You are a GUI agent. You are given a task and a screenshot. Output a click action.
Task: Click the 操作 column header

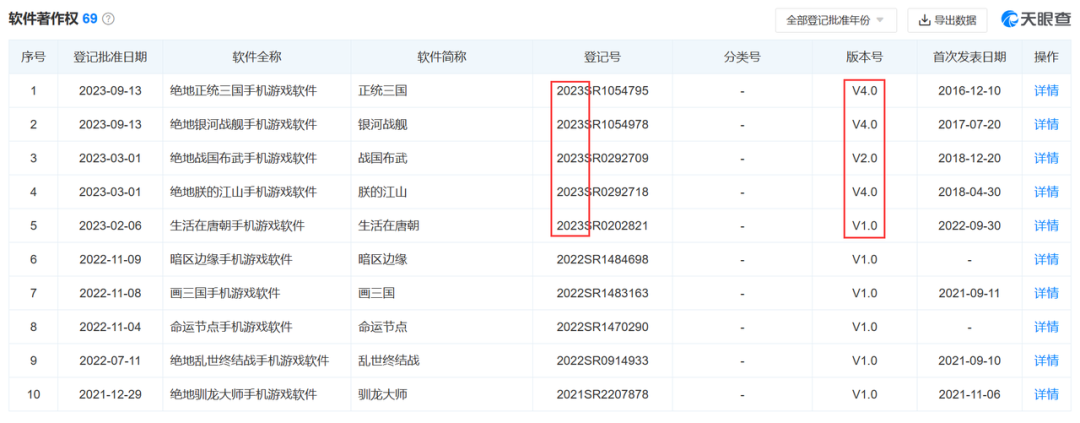(1046, 57)
